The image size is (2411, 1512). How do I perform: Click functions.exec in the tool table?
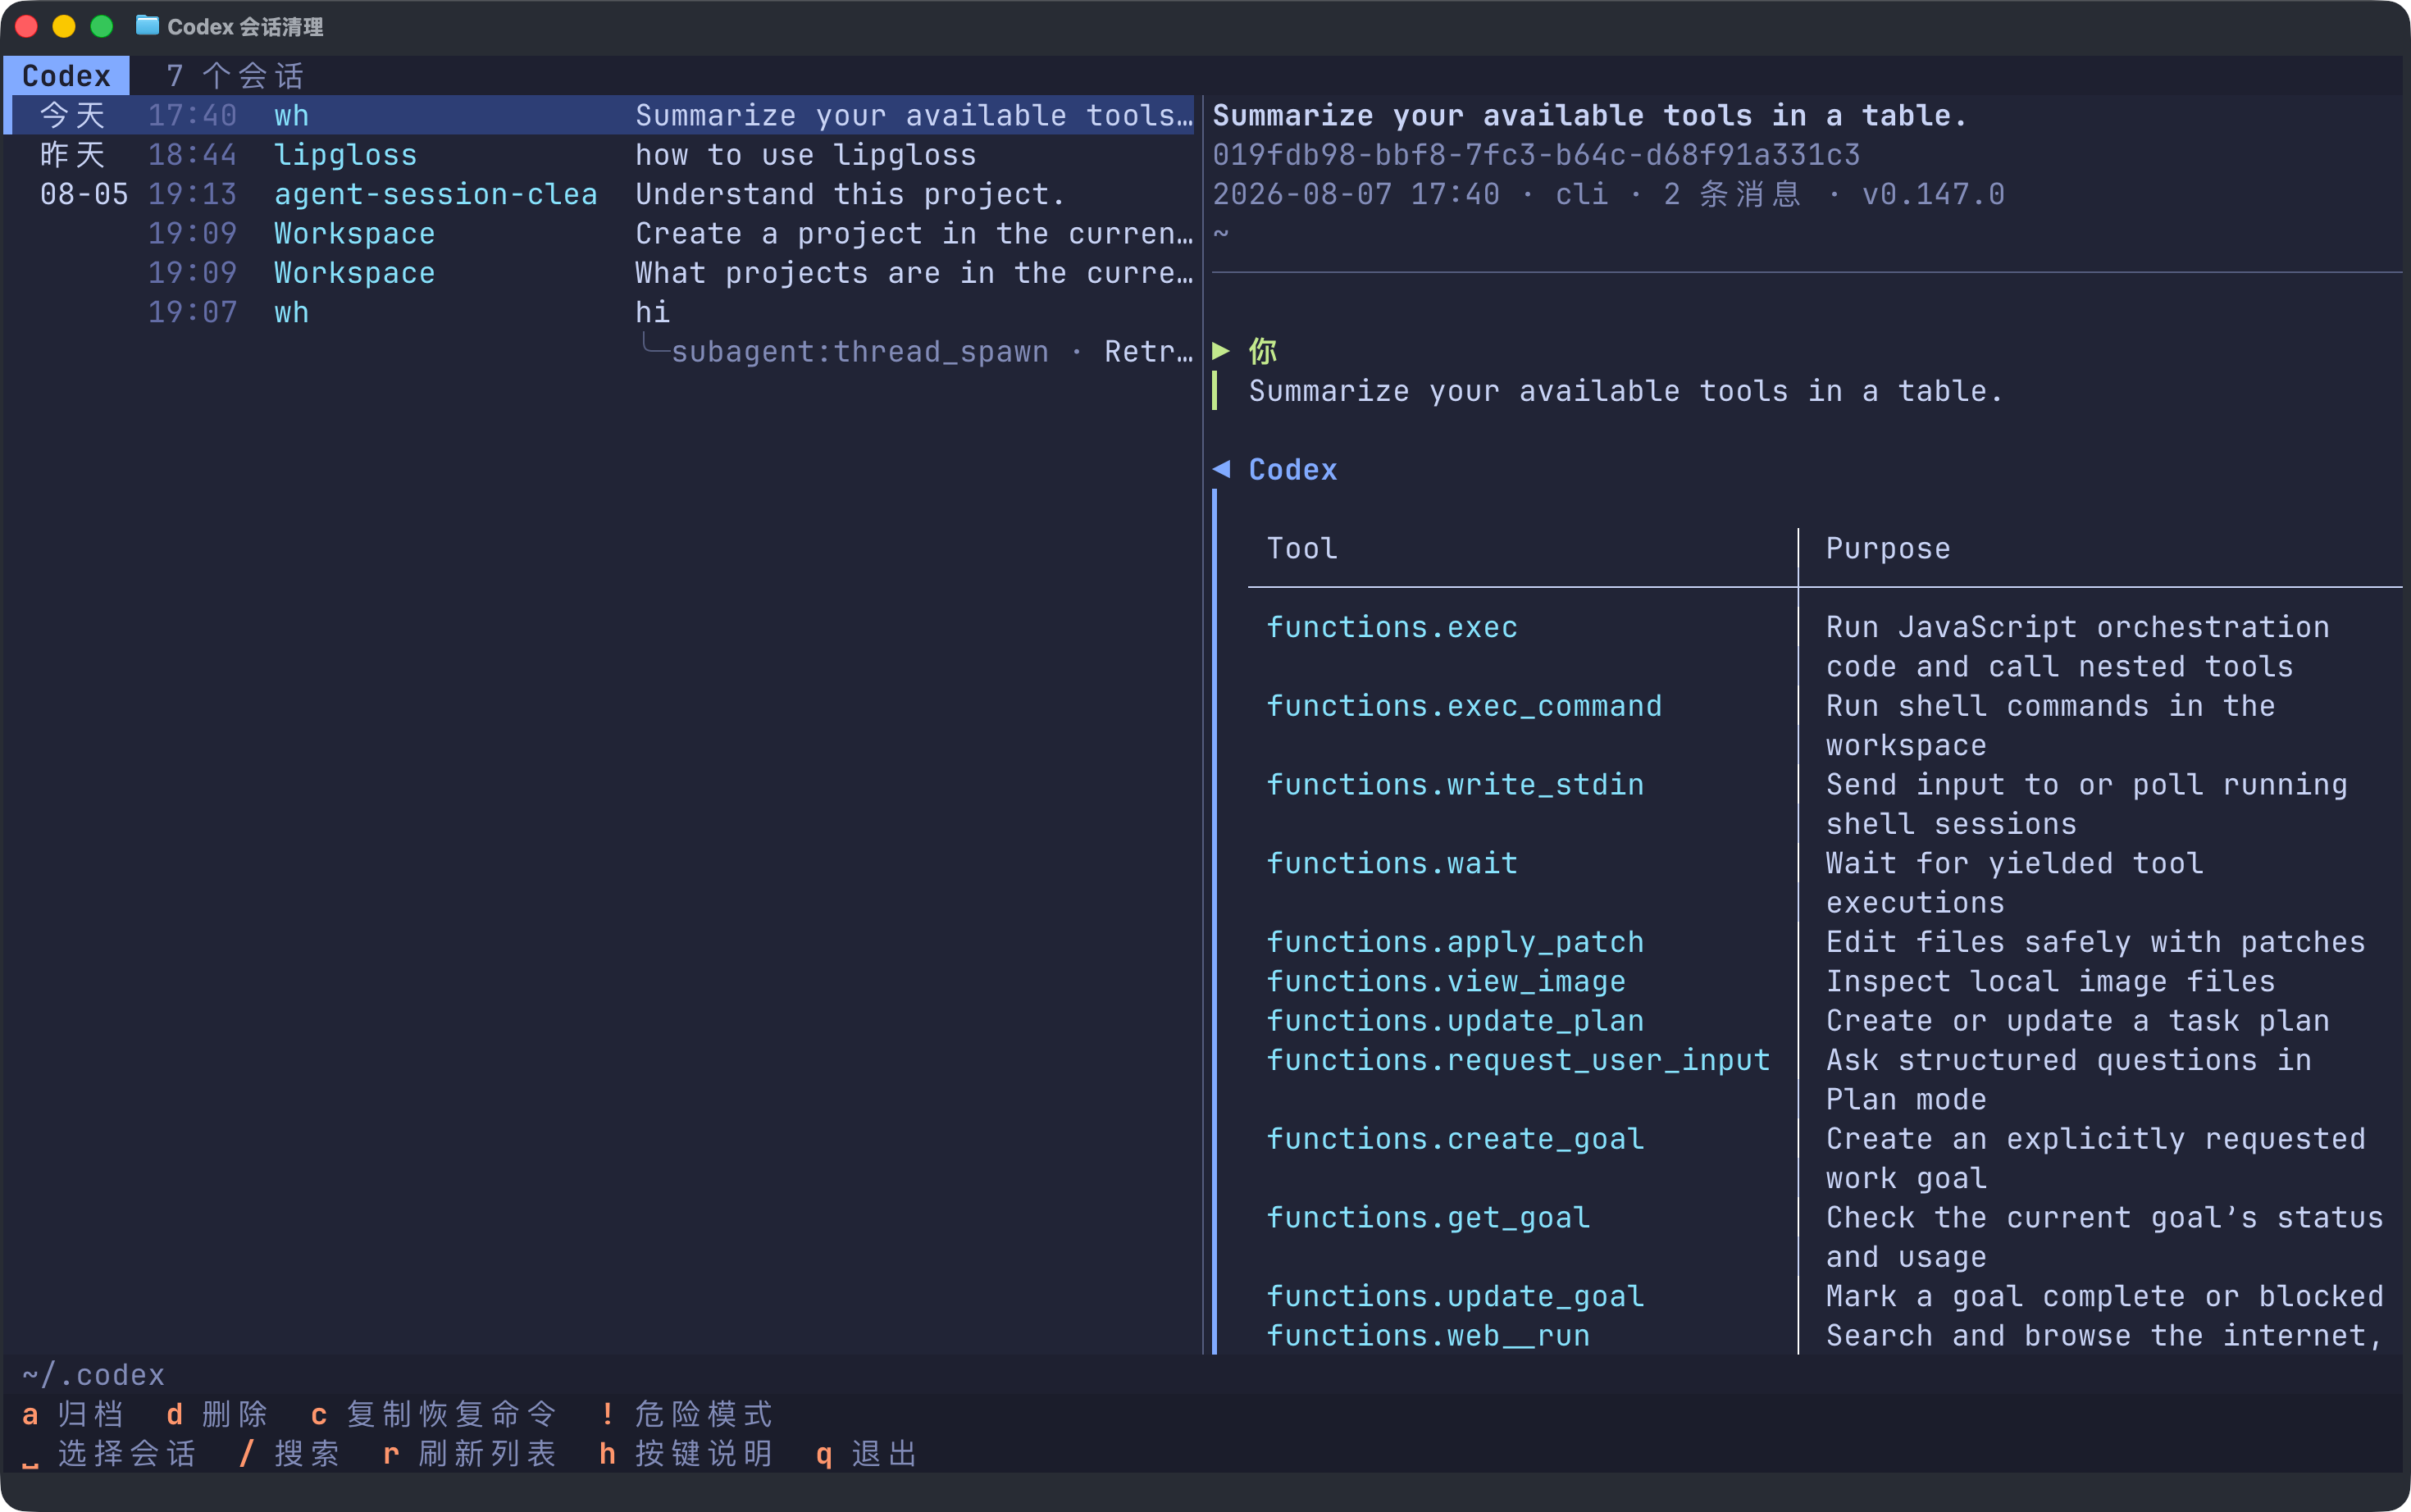pyautogui.click(x=1392, y=627)
